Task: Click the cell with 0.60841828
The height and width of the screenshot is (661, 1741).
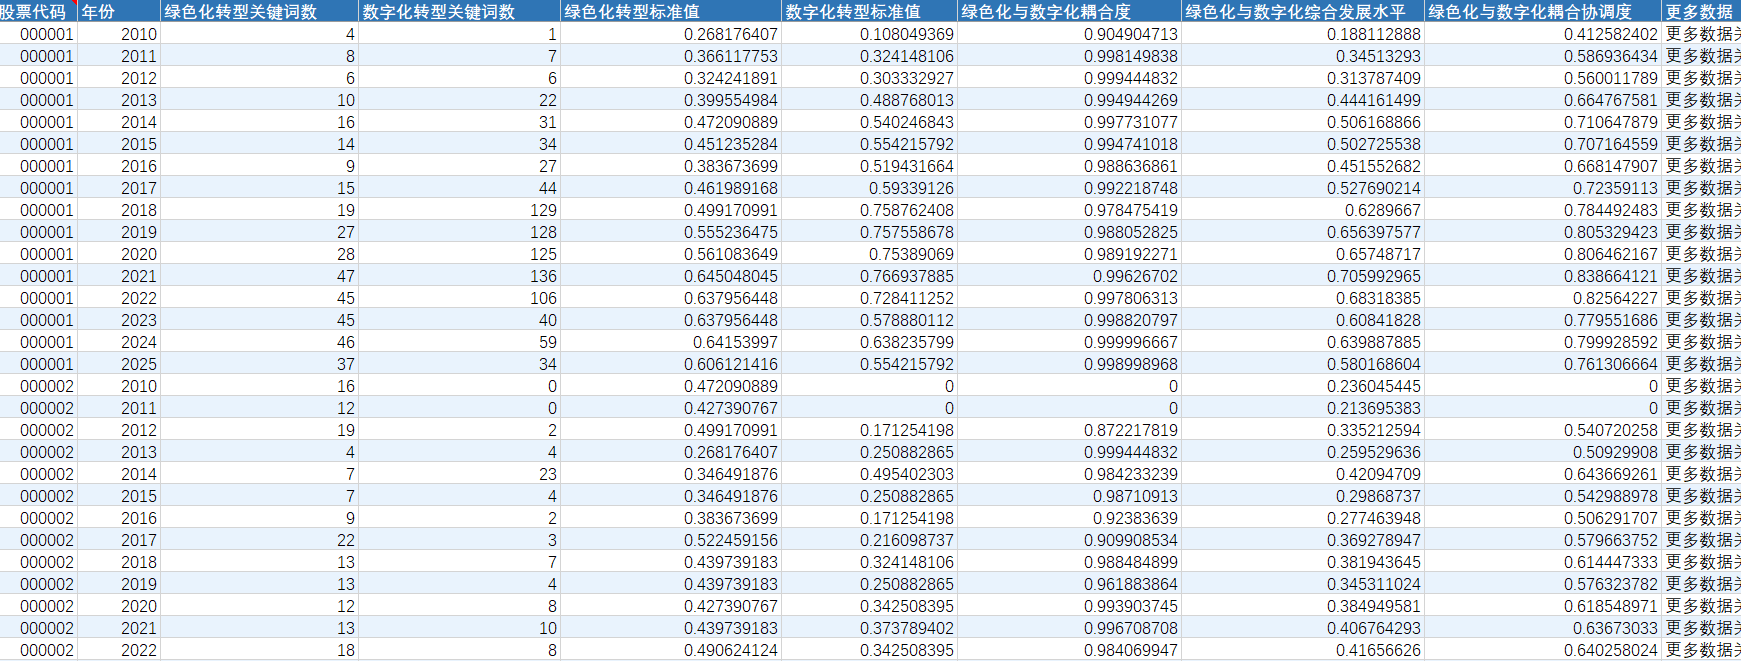Action: click(1302, 320)
